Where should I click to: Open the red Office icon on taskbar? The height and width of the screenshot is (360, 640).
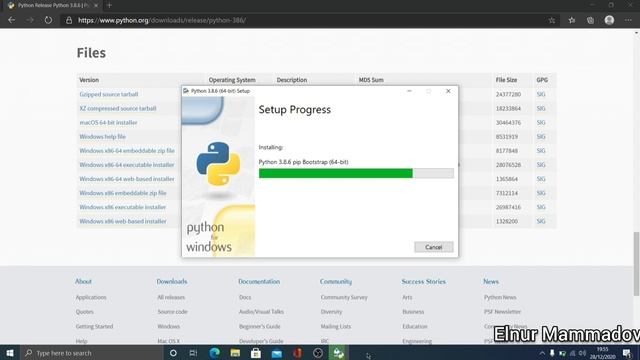coord(298,353)
